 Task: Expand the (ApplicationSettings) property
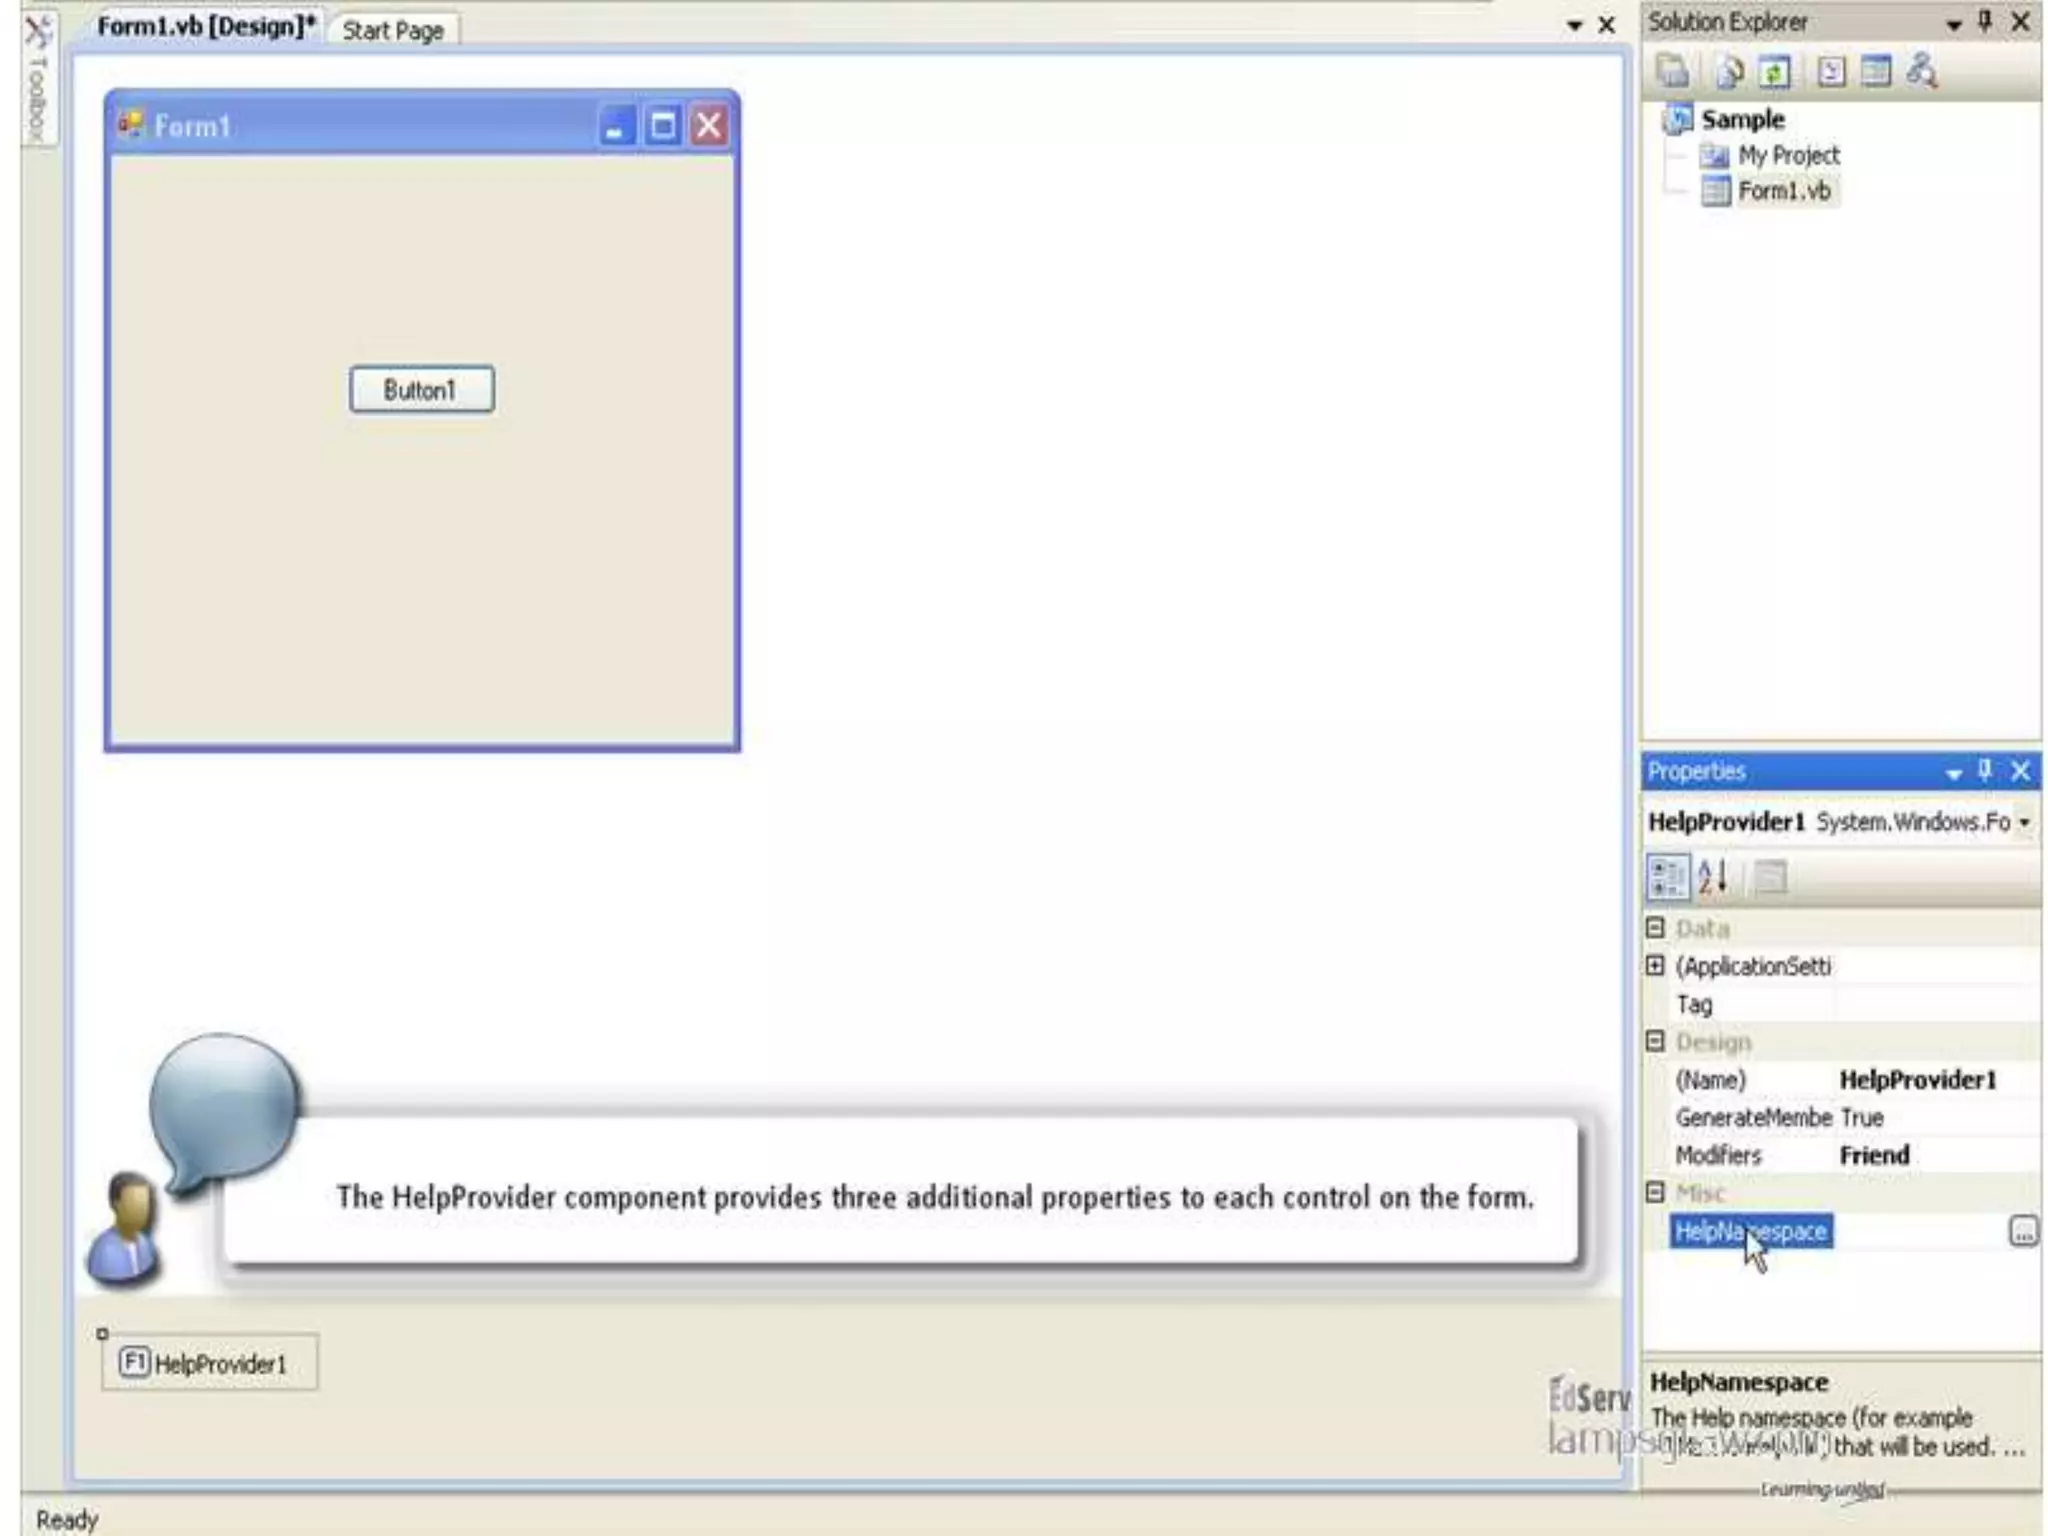pos(1655,966)
